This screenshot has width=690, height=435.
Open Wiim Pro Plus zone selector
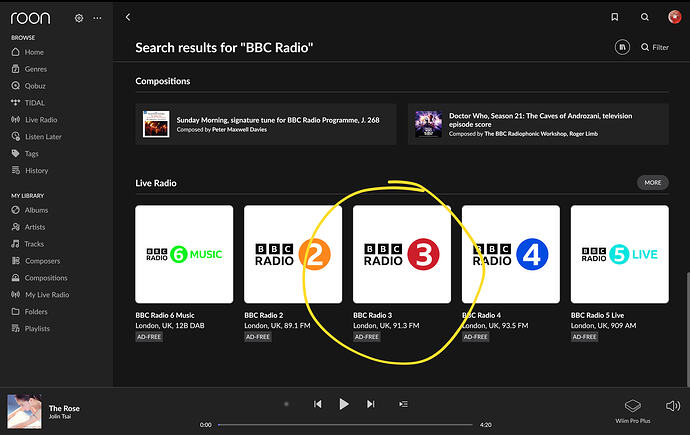(x=633, y=411)
